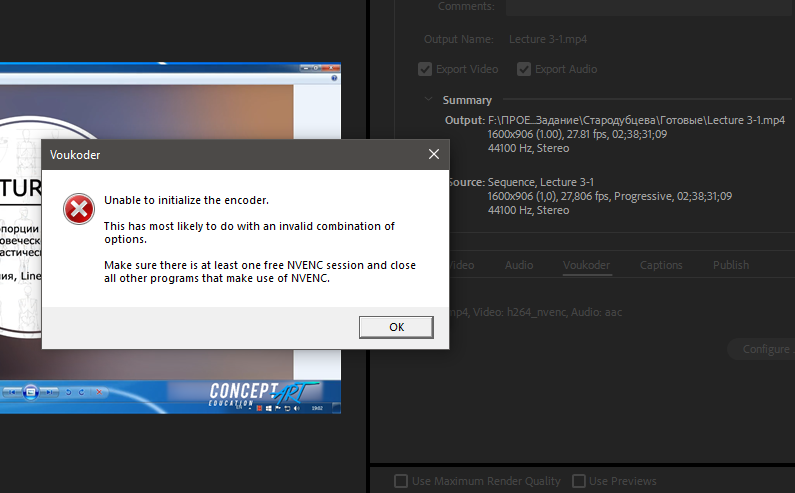Close the Voukoder dialog with the X
The width and height of the screenshot is (795, 493).
coord(433,155)
